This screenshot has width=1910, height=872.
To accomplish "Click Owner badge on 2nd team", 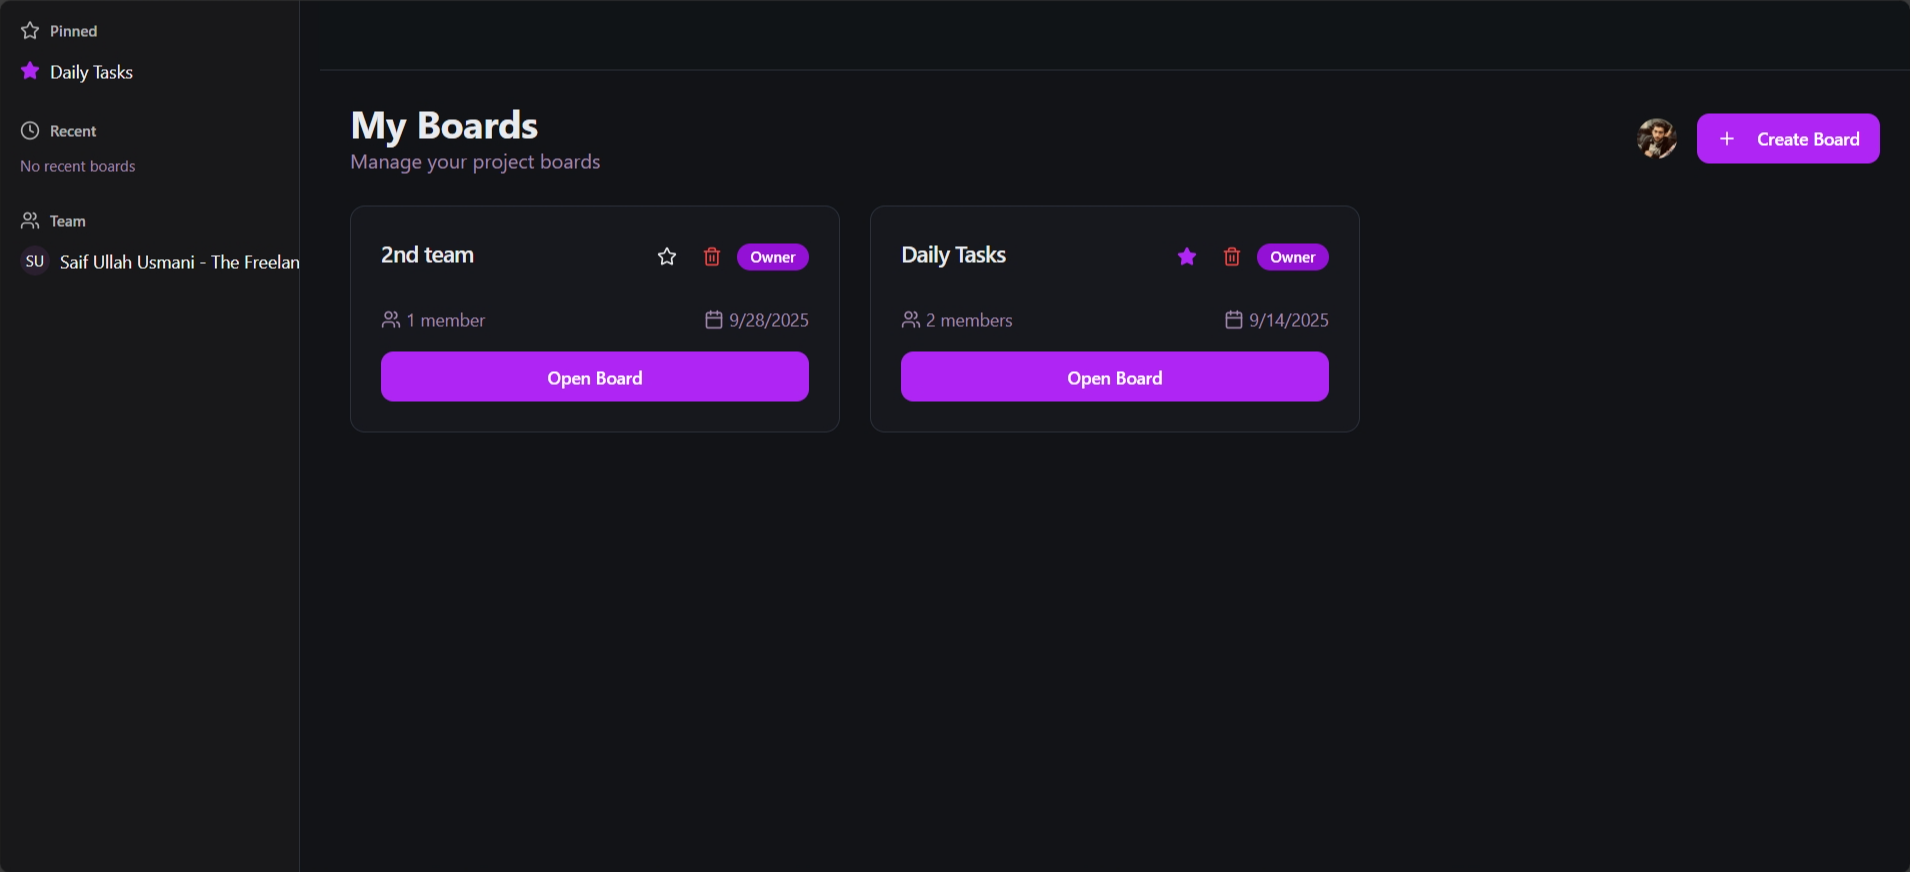I will coord(773,257).
